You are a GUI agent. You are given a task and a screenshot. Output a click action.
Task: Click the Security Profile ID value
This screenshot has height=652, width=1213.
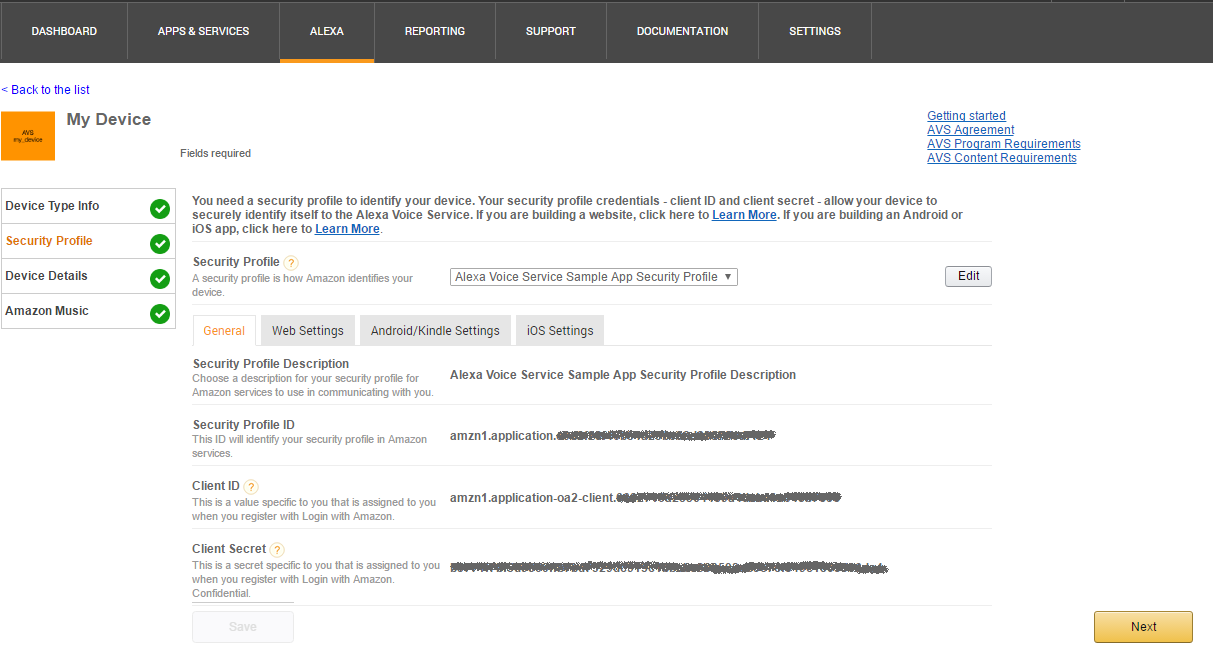[613, 436]
